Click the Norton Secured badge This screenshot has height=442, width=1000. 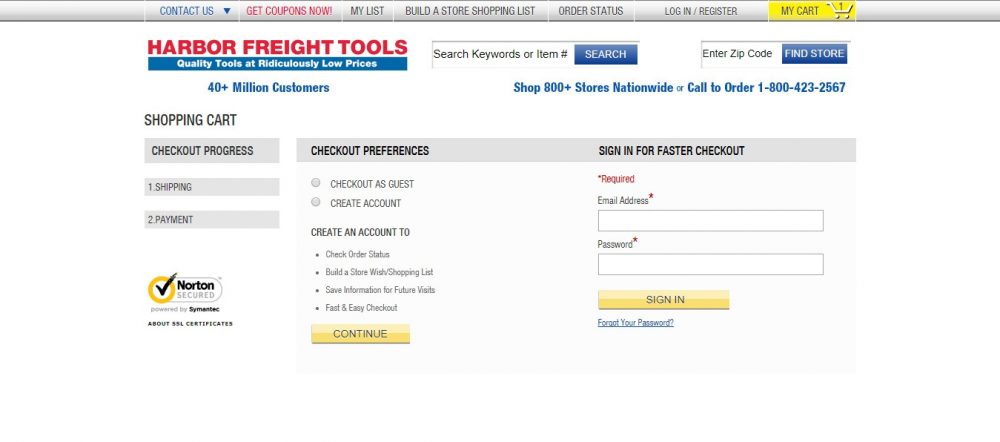(x=185, y=292)
